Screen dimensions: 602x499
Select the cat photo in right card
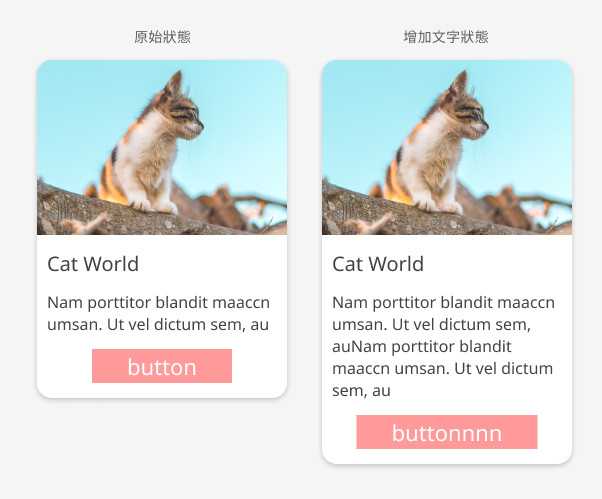coord(447,147)
